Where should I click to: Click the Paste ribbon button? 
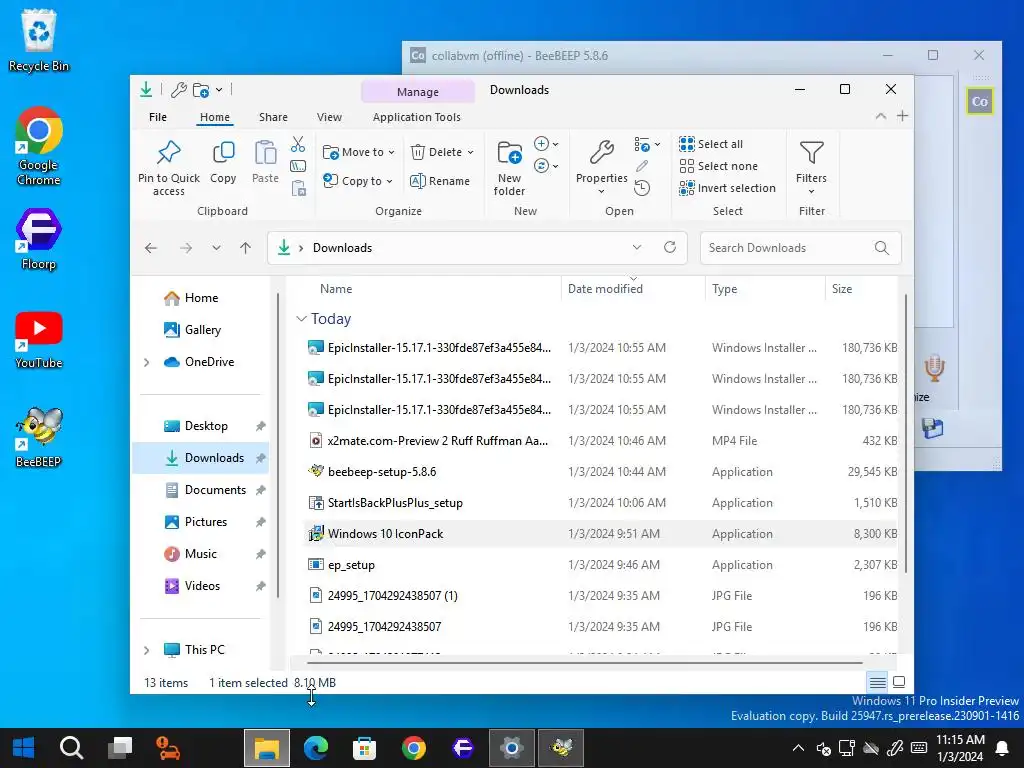265,163
